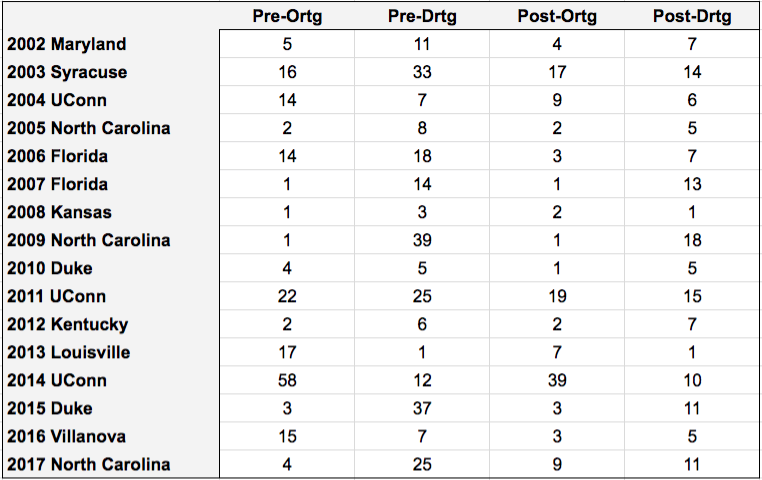Select the Post-Ortg column header

557,17
